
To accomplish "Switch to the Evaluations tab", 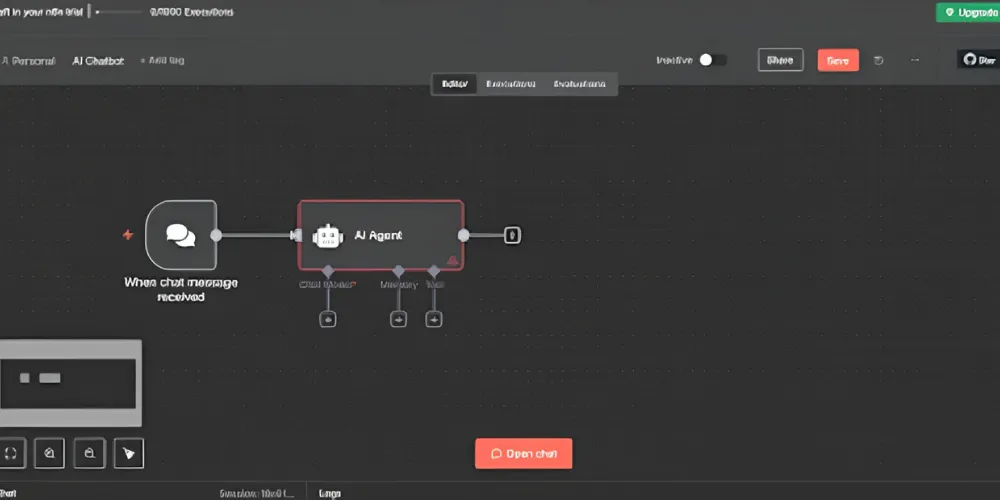I will pos(579,84).
